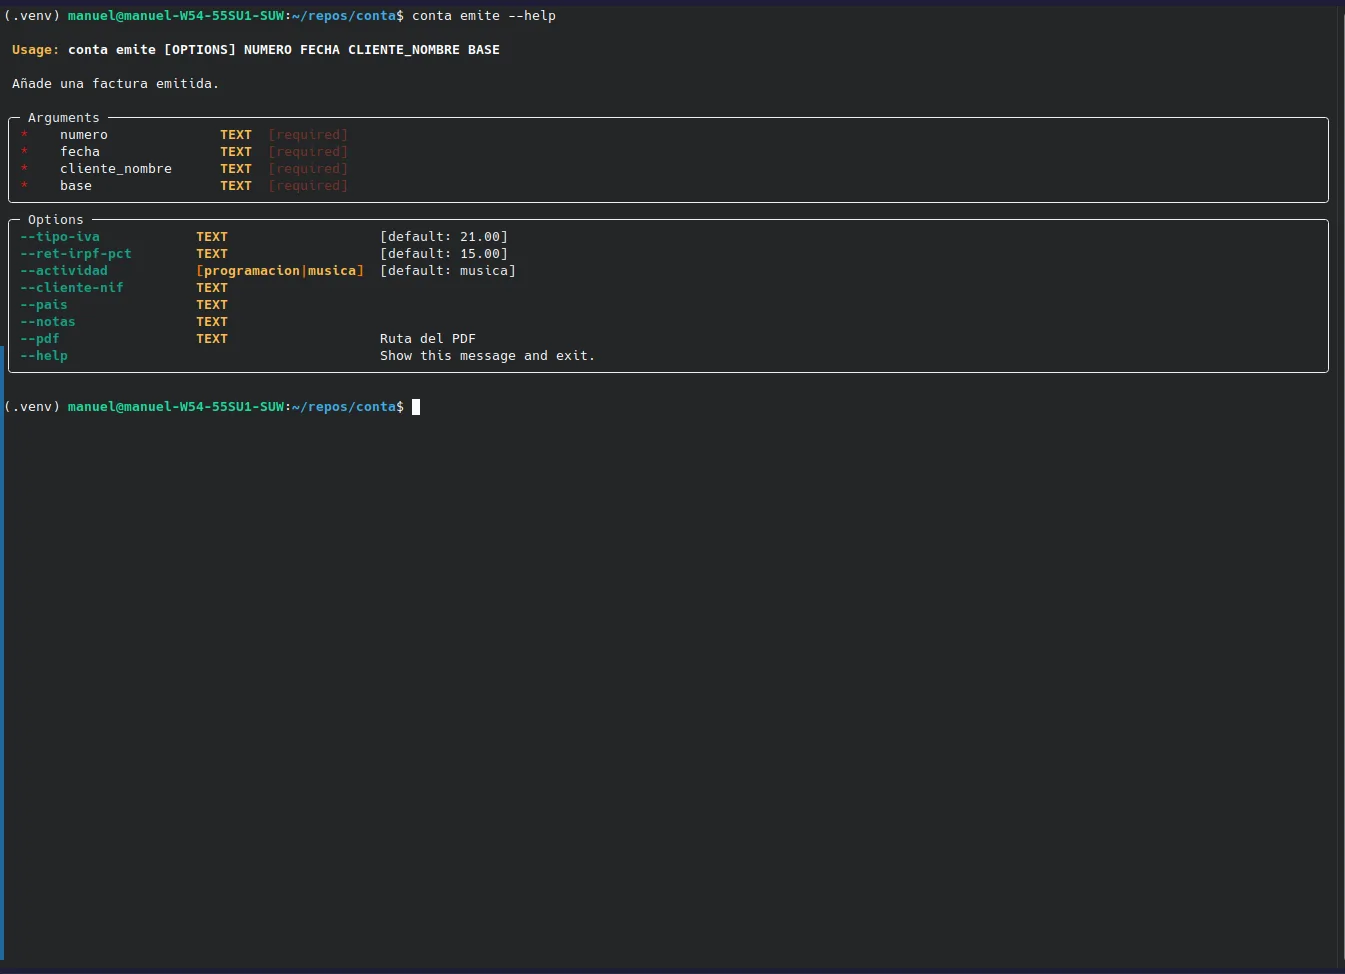1345x974 pixels.
Task: Click the terminal cursor at the prompt
Action: point(414,406)
